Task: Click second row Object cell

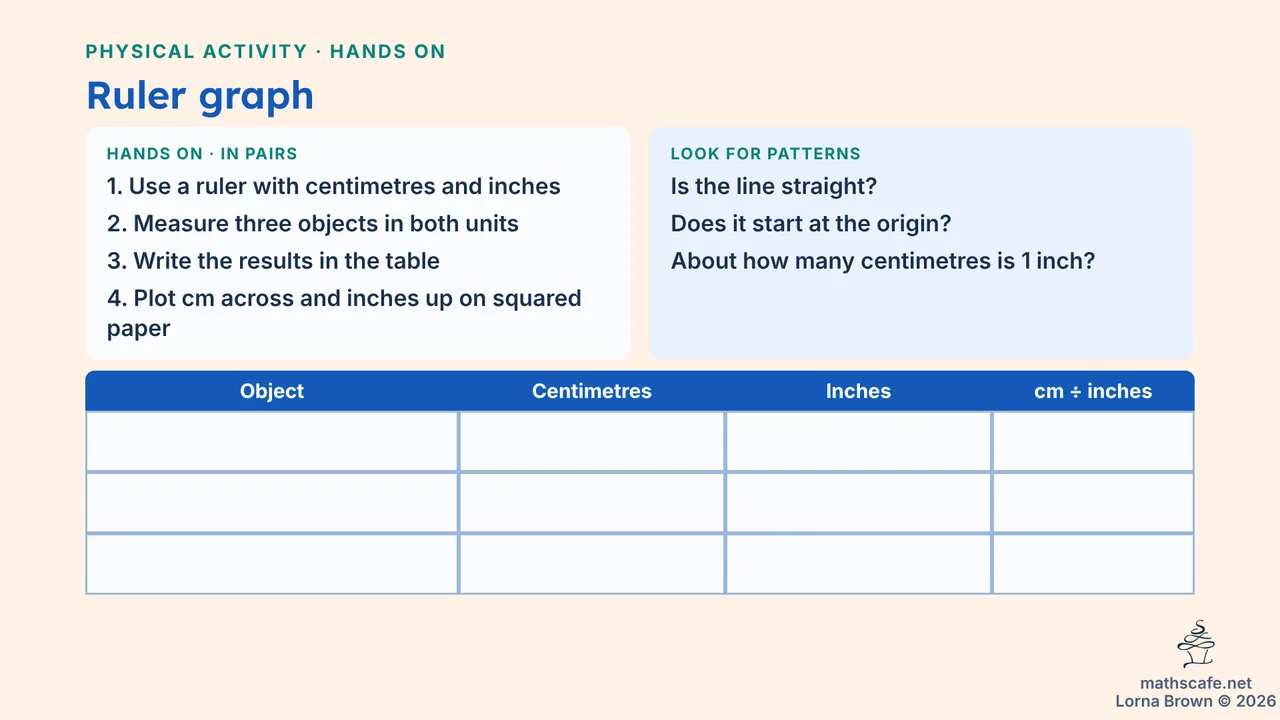Action: 272,502
